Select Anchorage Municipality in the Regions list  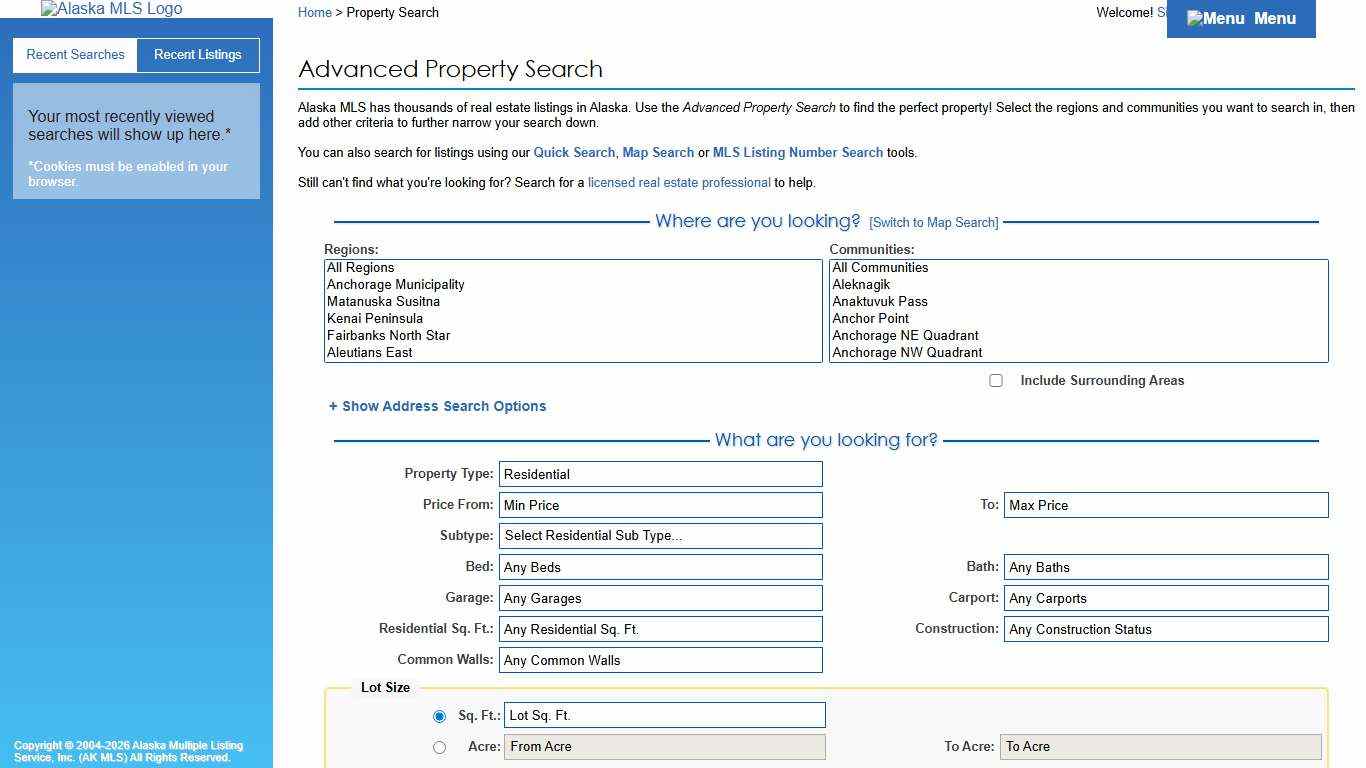(x=395, y=284)
